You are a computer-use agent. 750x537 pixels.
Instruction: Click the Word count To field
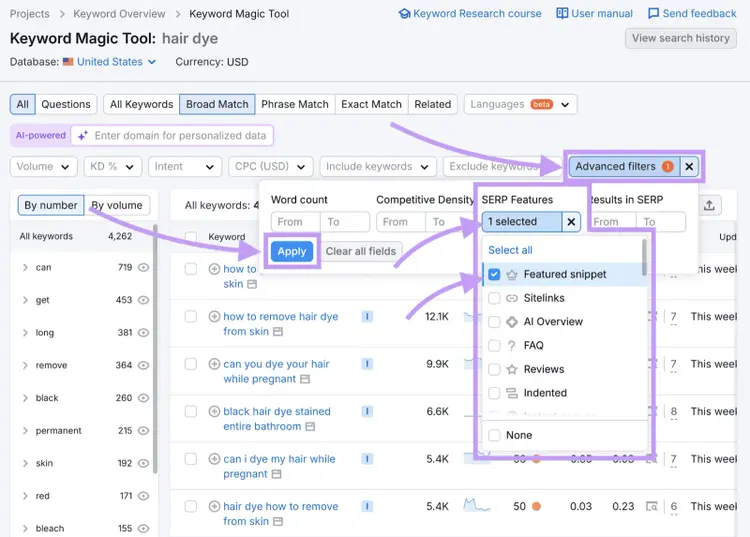click(x=345, y=222)
